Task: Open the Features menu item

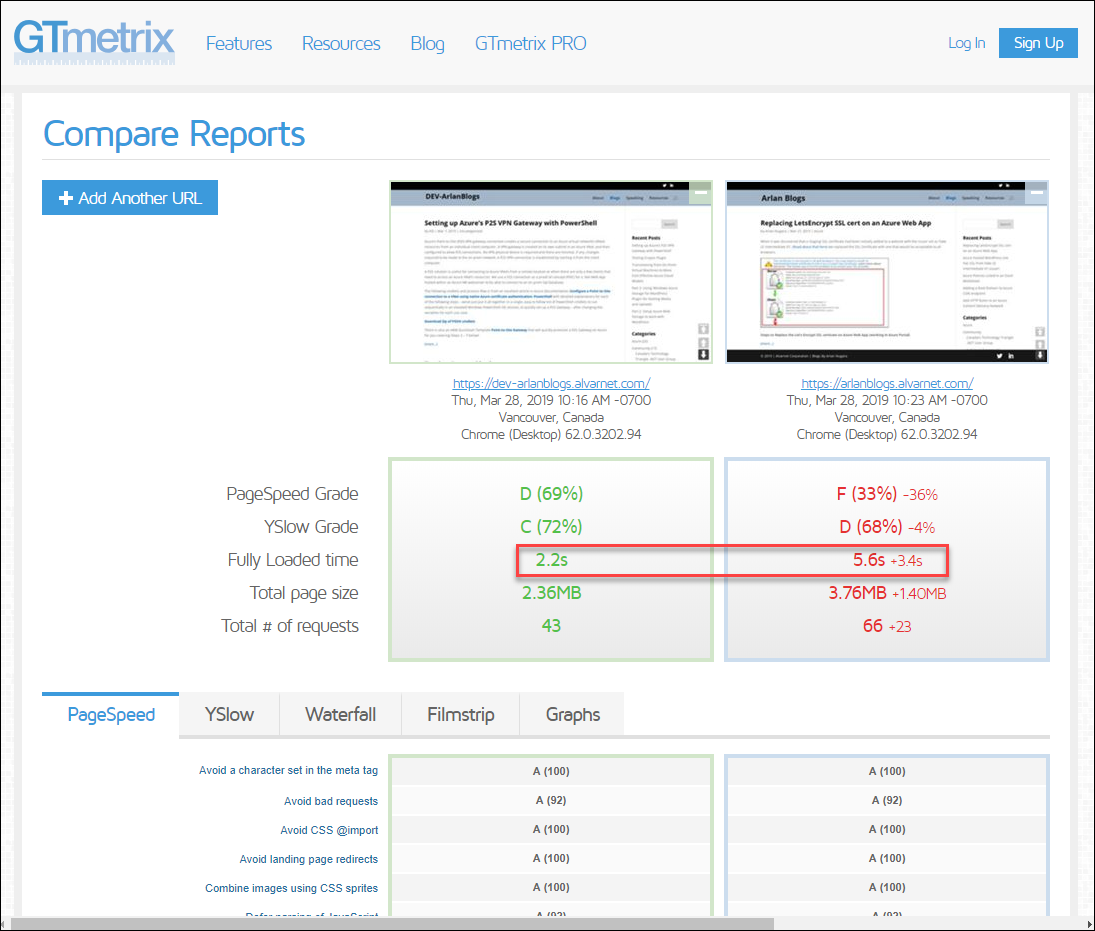Action: (239, 43)
